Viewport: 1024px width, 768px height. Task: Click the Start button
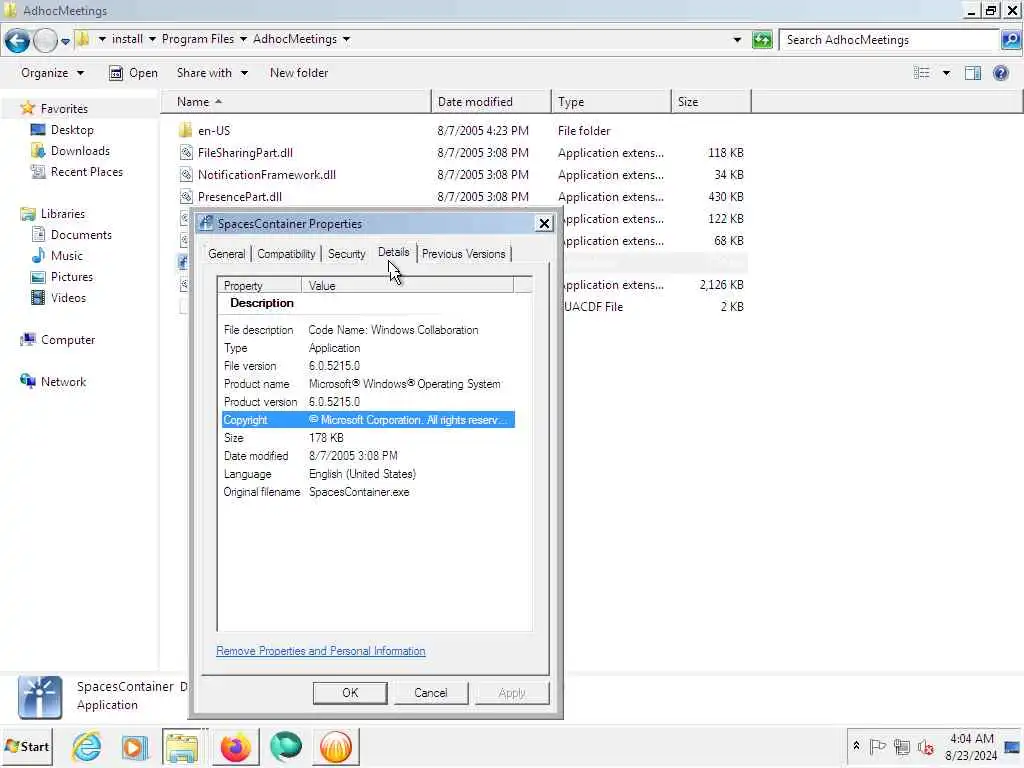27,746
